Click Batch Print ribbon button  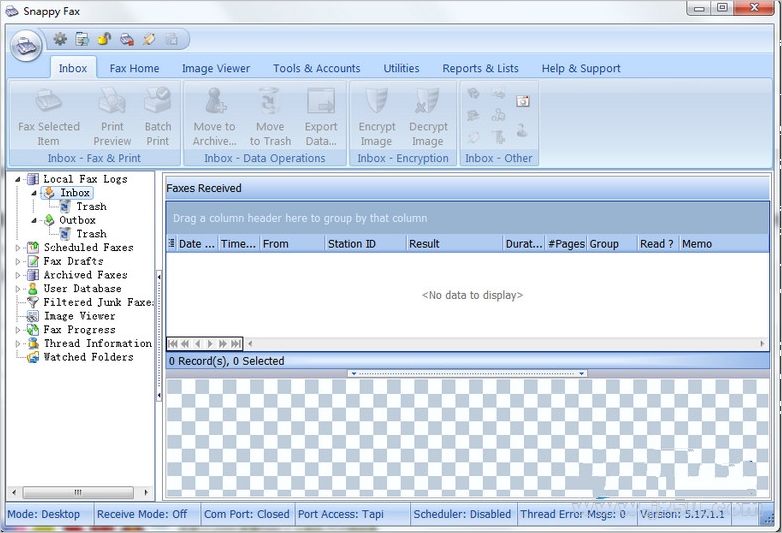click(158, 117)
